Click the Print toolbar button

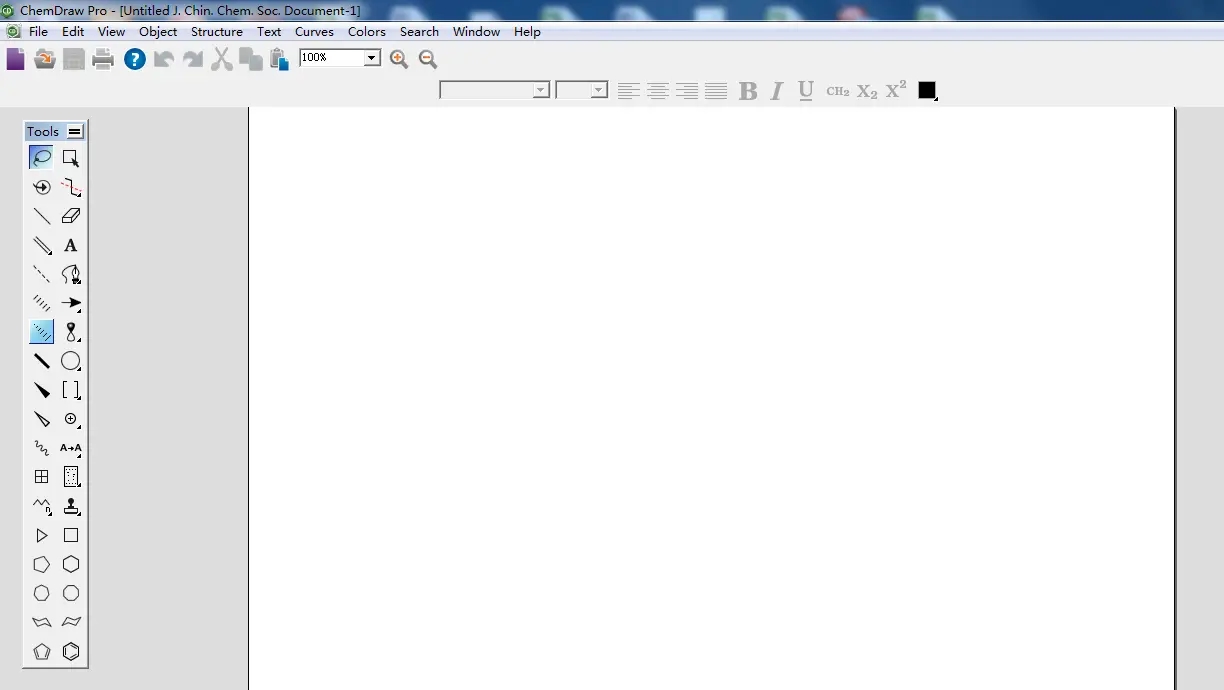click(x=103, y=59)
